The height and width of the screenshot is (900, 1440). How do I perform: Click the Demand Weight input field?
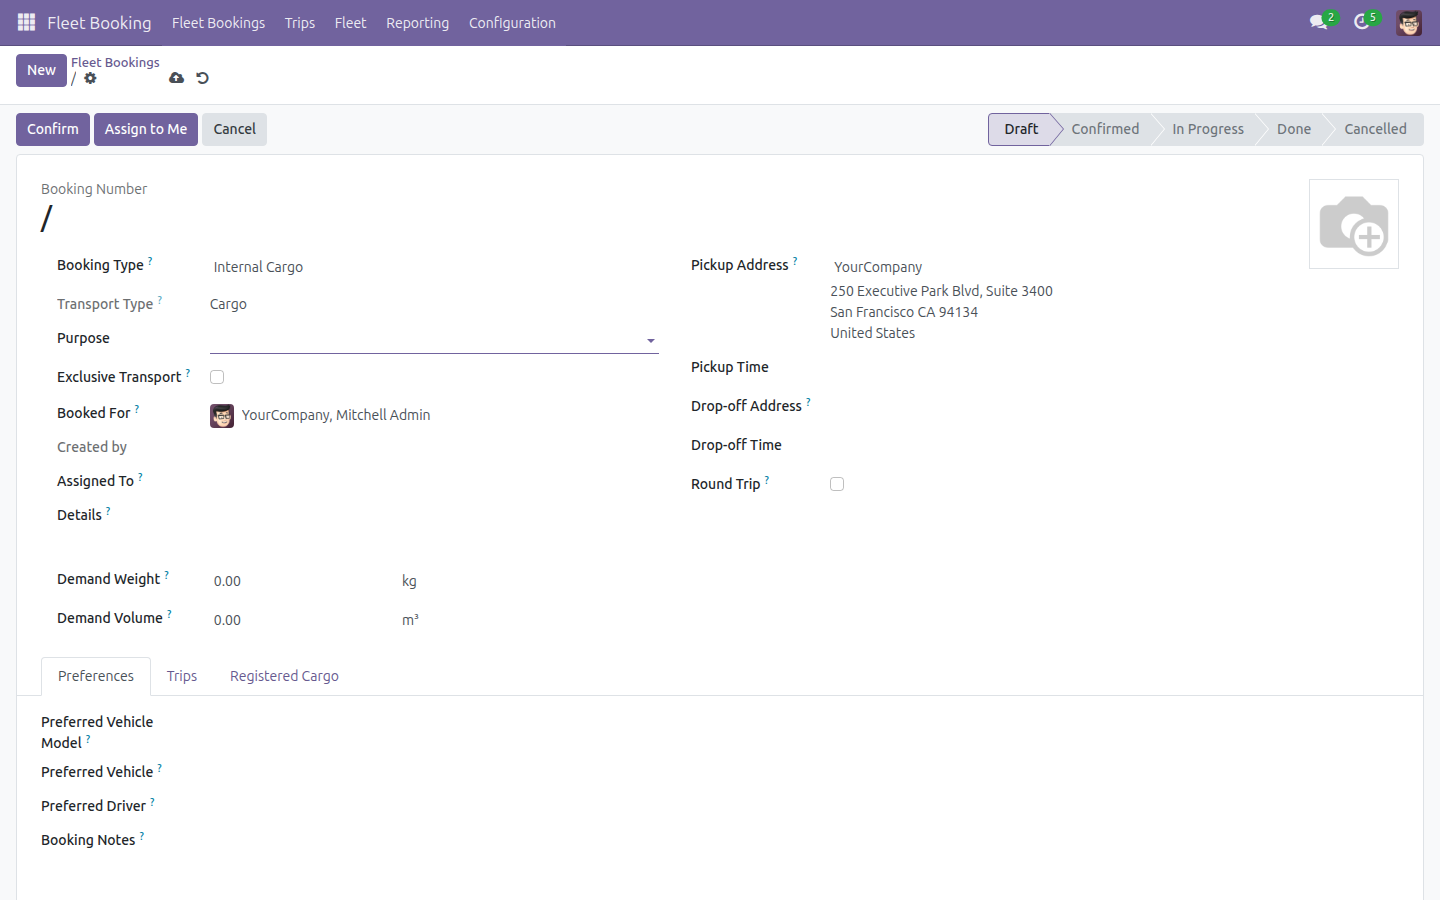[302, 581]
